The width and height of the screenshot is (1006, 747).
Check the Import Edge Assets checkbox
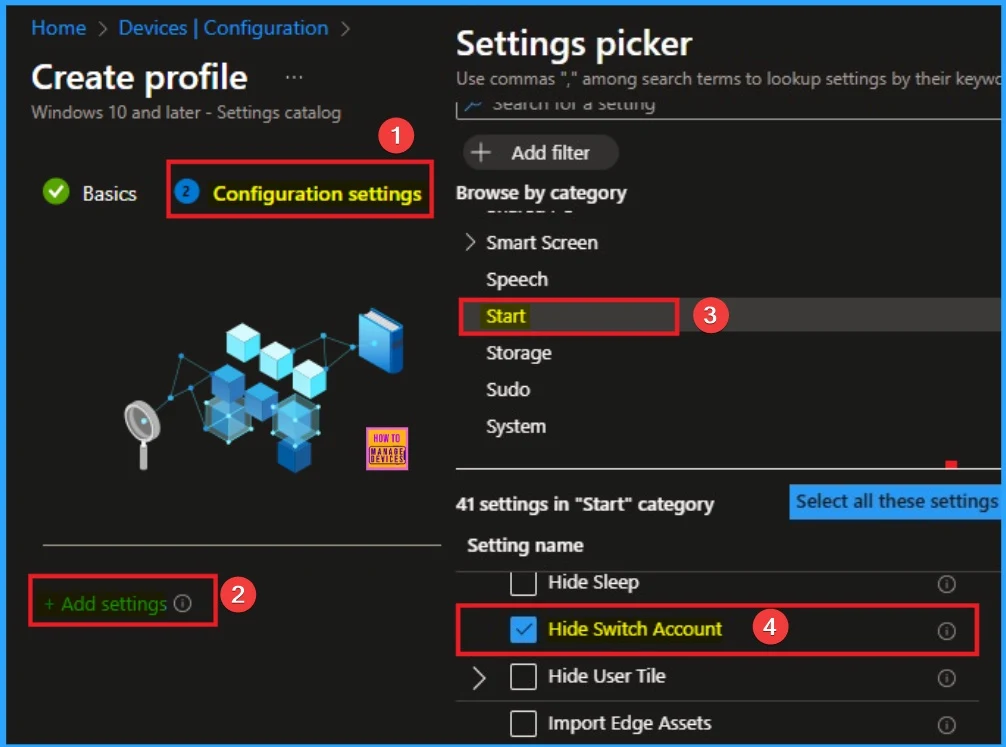point(523,724)
